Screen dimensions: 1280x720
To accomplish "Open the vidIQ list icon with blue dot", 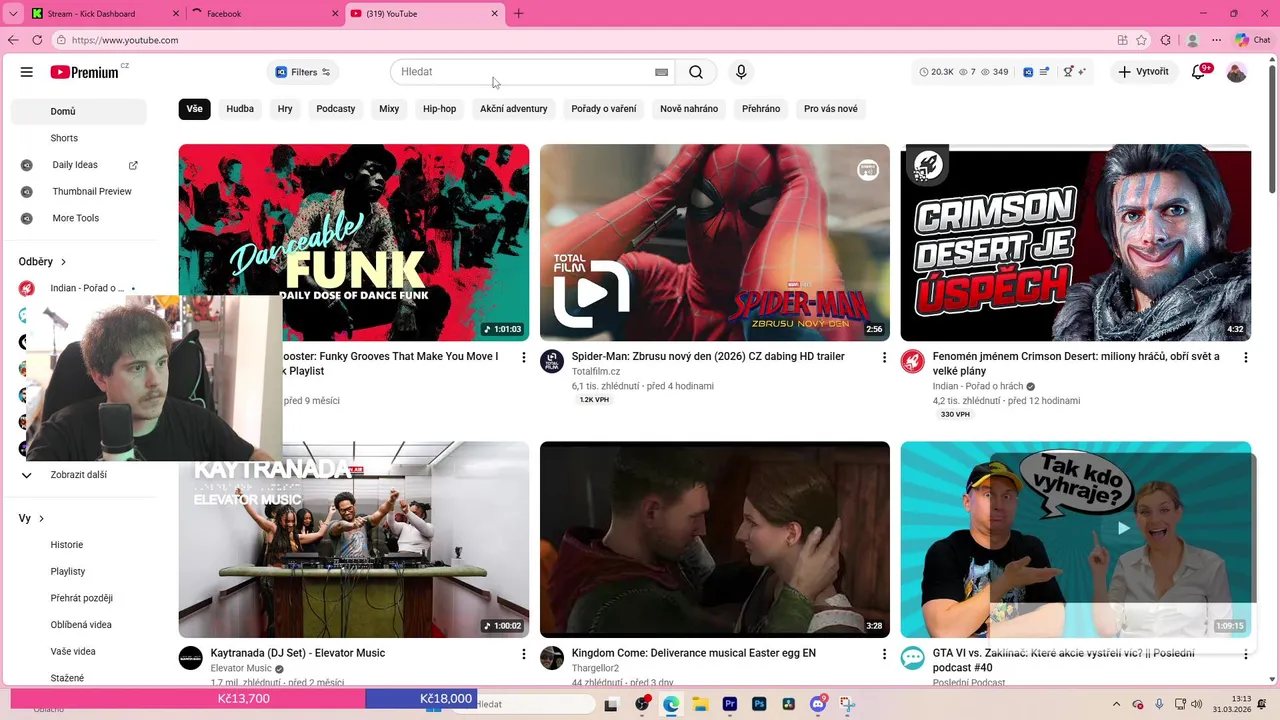I will [x=1045, y=72].
